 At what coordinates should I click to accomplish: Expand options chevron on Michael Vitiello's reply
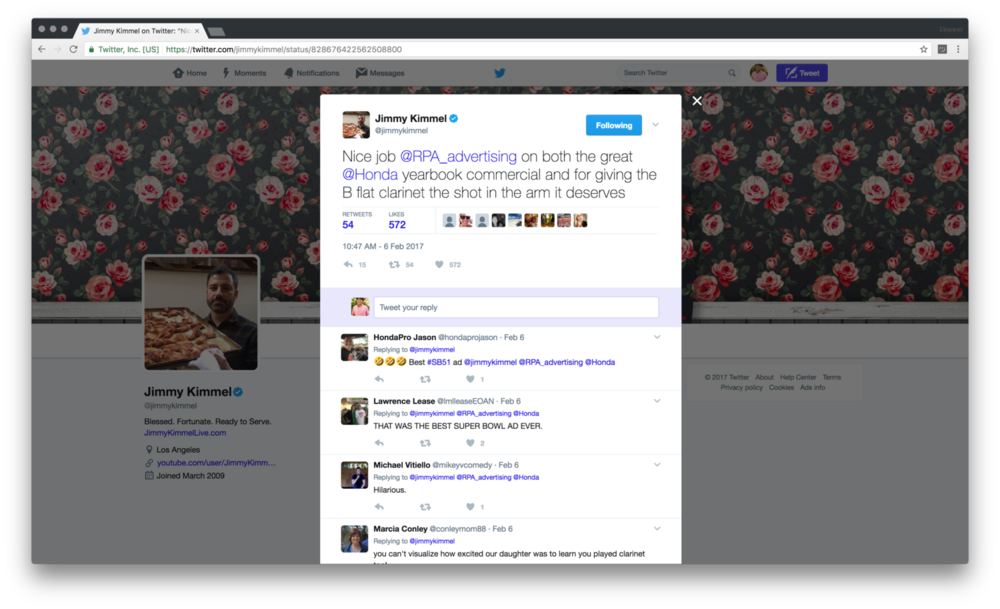pyautogui.click(x=657, y=465)
